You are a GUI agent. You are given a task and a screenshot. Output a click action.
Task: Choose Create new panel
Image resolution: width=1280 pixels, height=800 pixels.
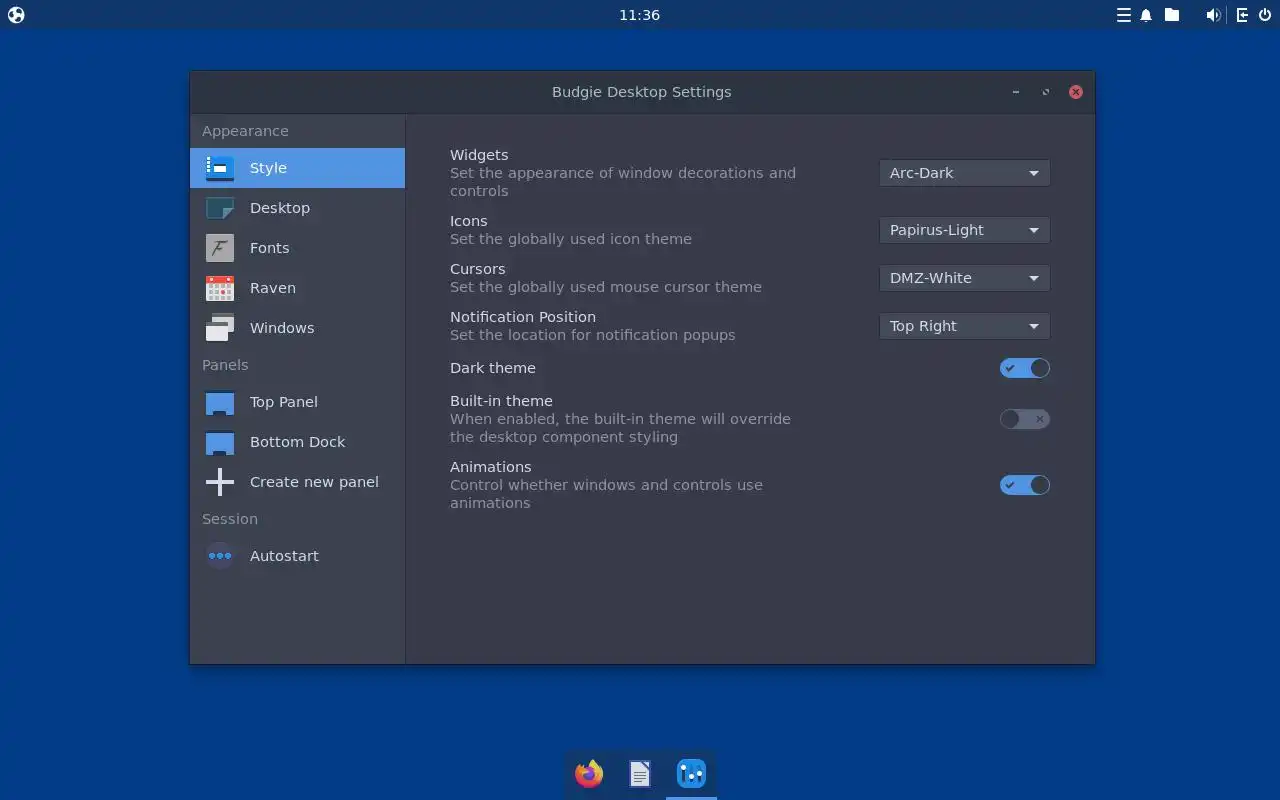point(297,482)
